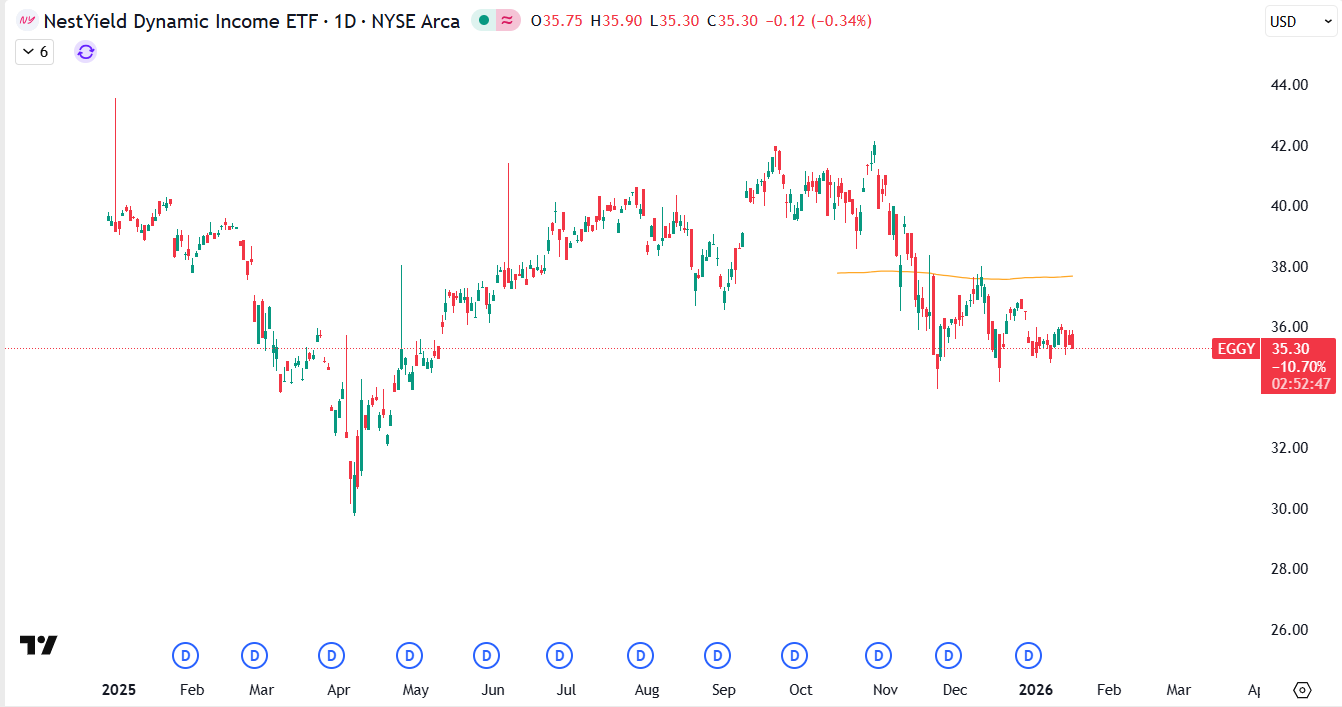Click the 42.00 price axis label
Viewport: 1342px width, 707px height.
[x=1289, y=146]
